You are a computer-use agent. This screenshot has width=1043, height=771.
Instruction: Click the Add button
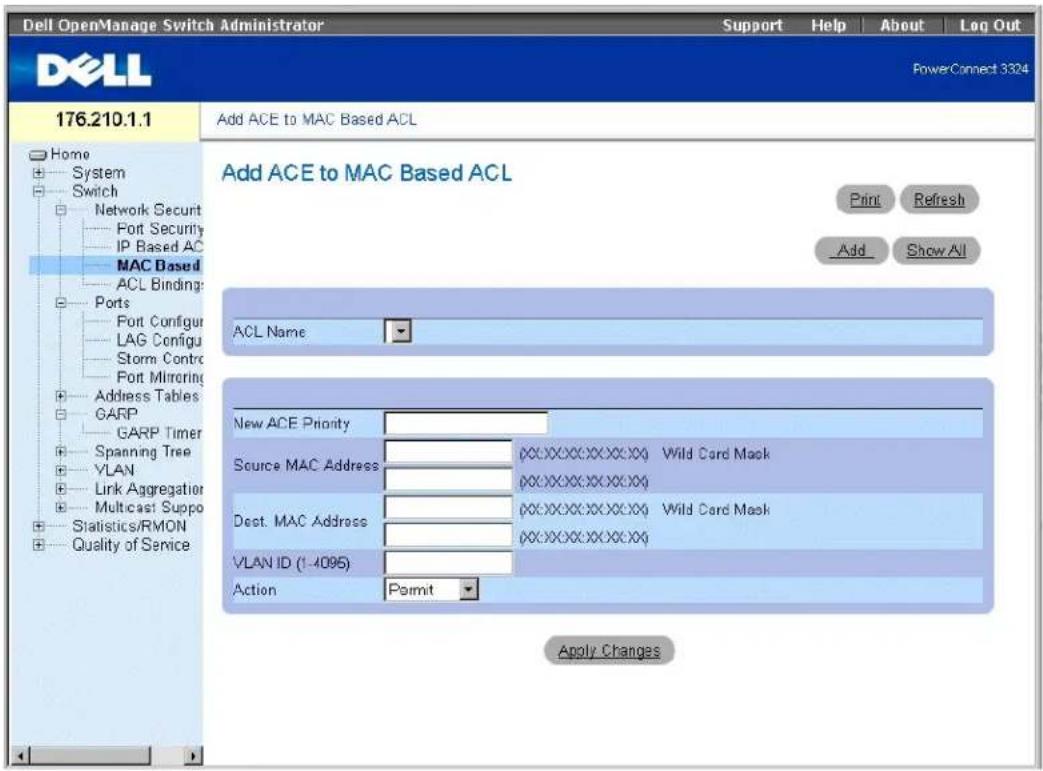[x=851, y=251]
